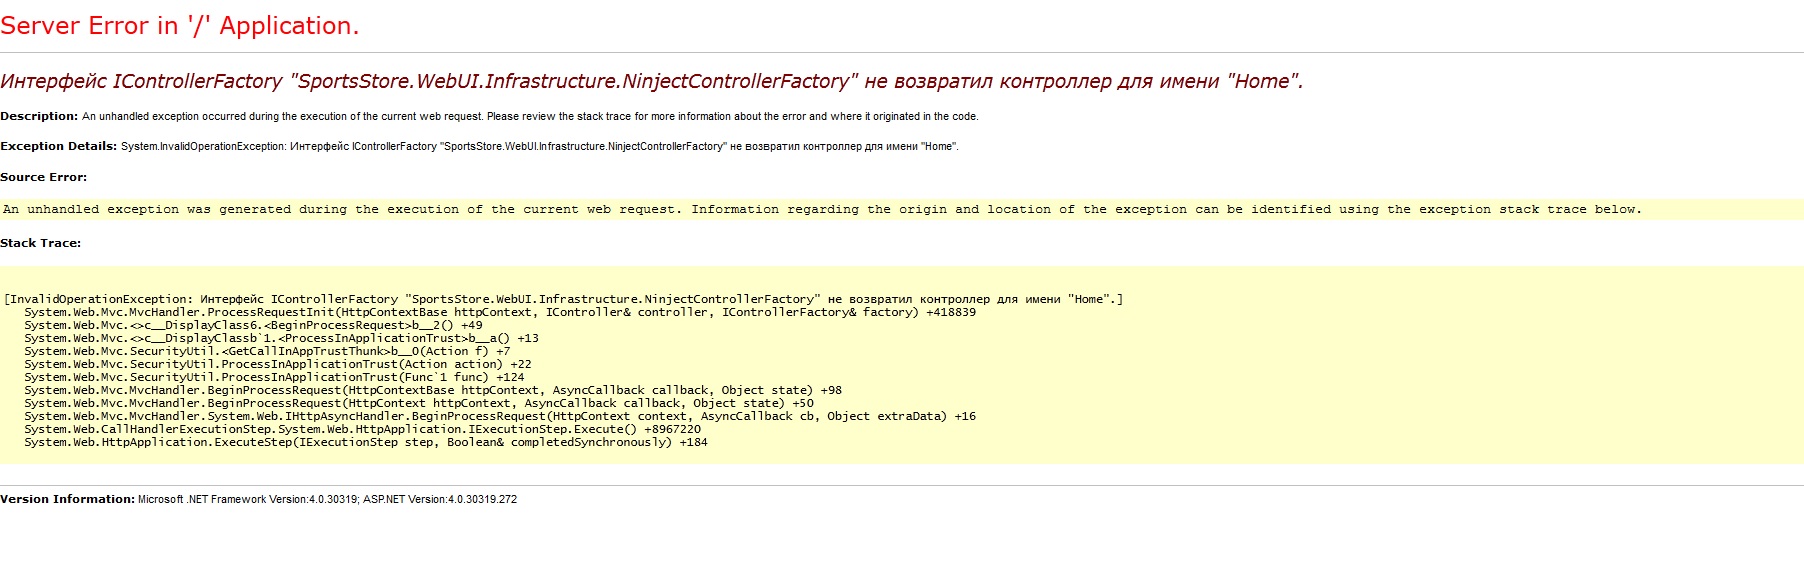Select the italic IControllerFactory error message heading
The image size is (1804, 576).
(652, 82)
